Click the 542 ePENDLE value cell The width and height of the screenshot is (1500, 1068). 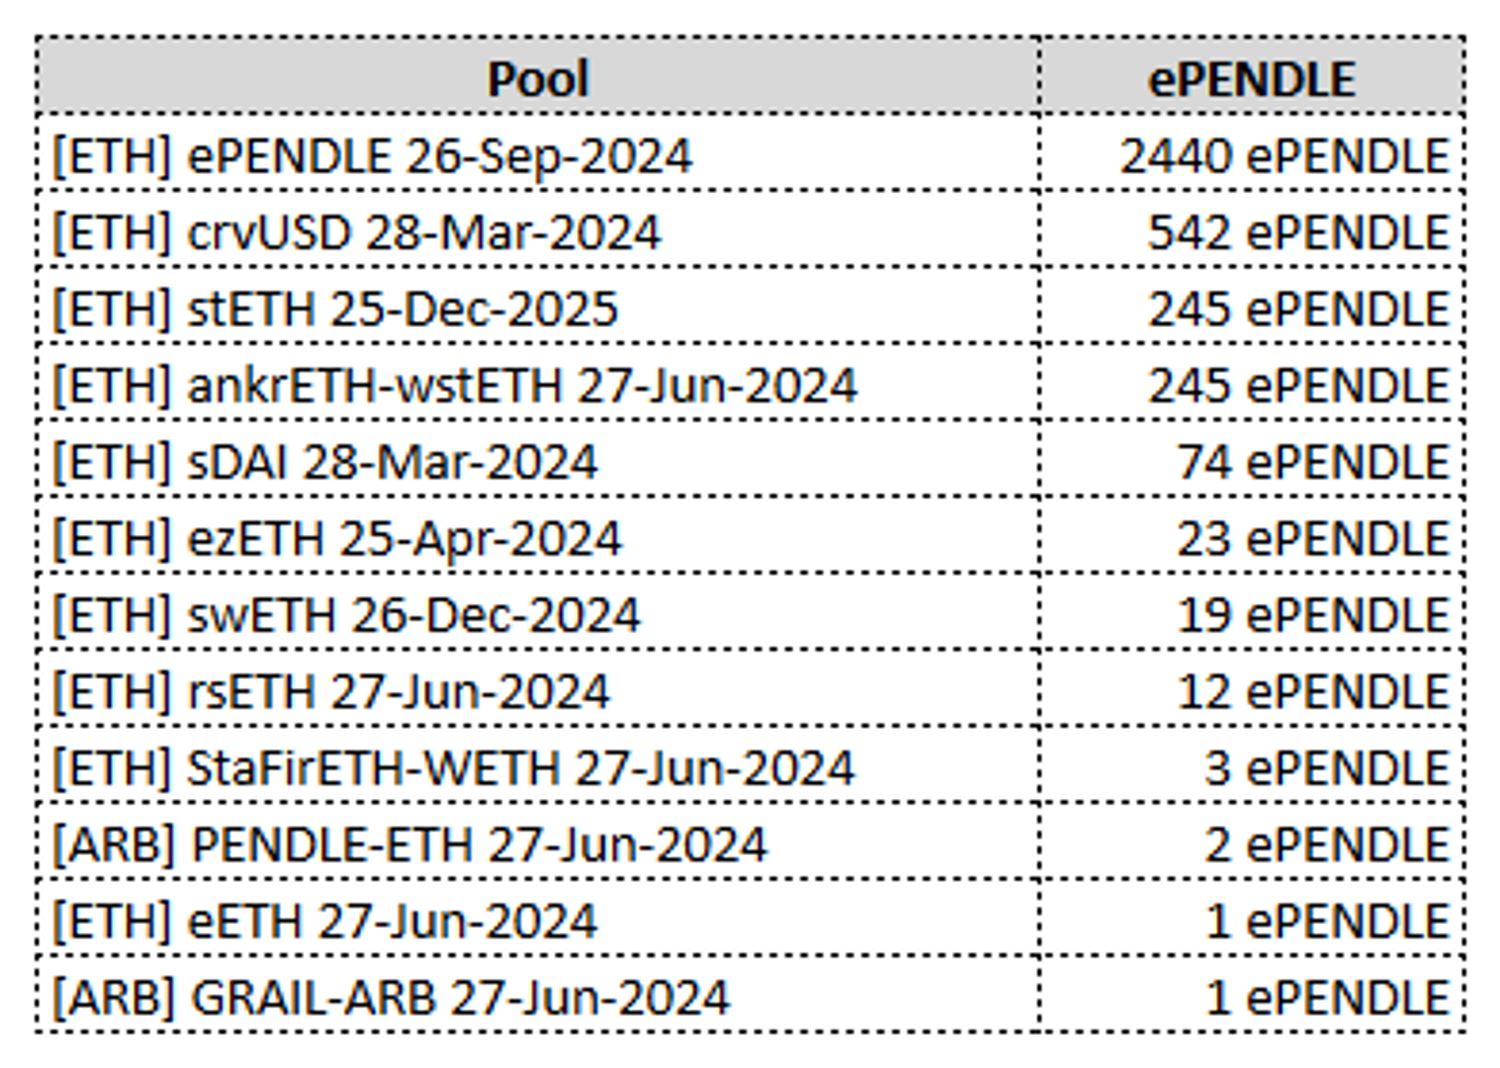[x=1298, y=233]
